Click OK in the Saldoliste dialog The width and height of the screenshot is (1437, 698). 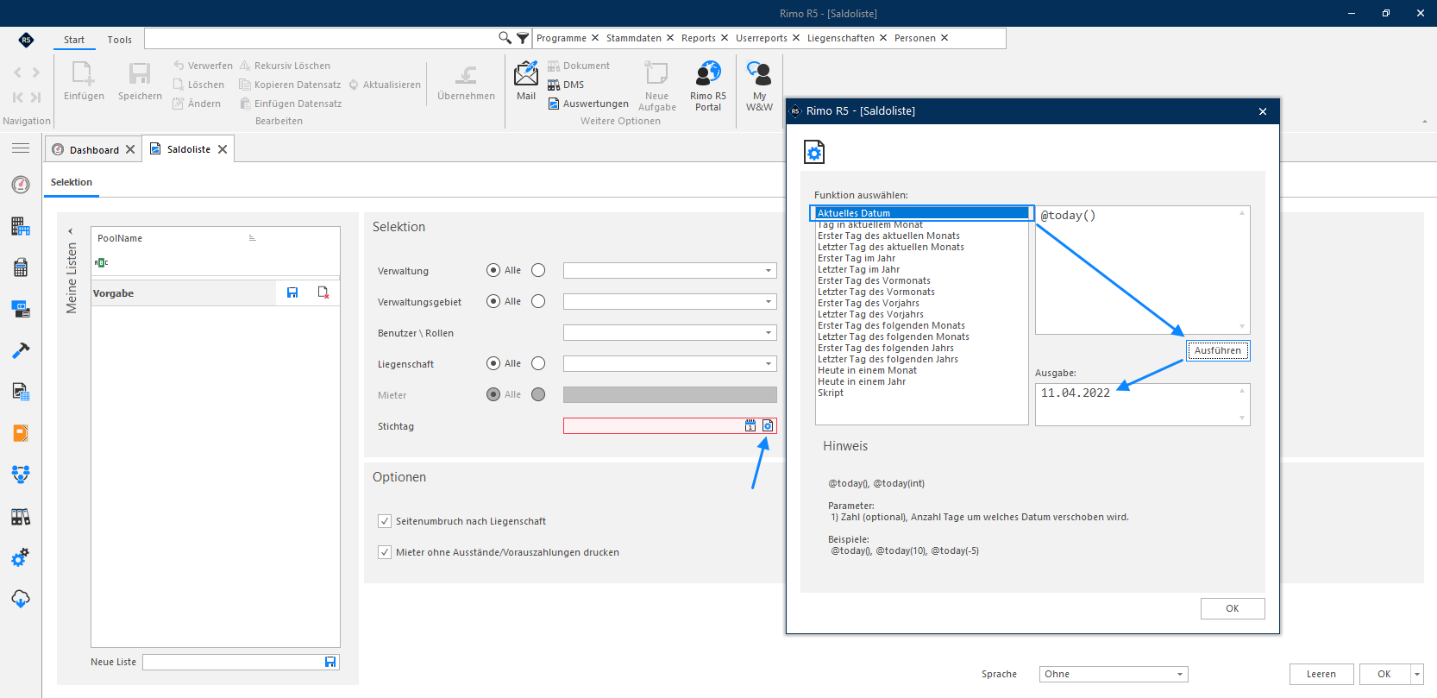click(1232, 608)
